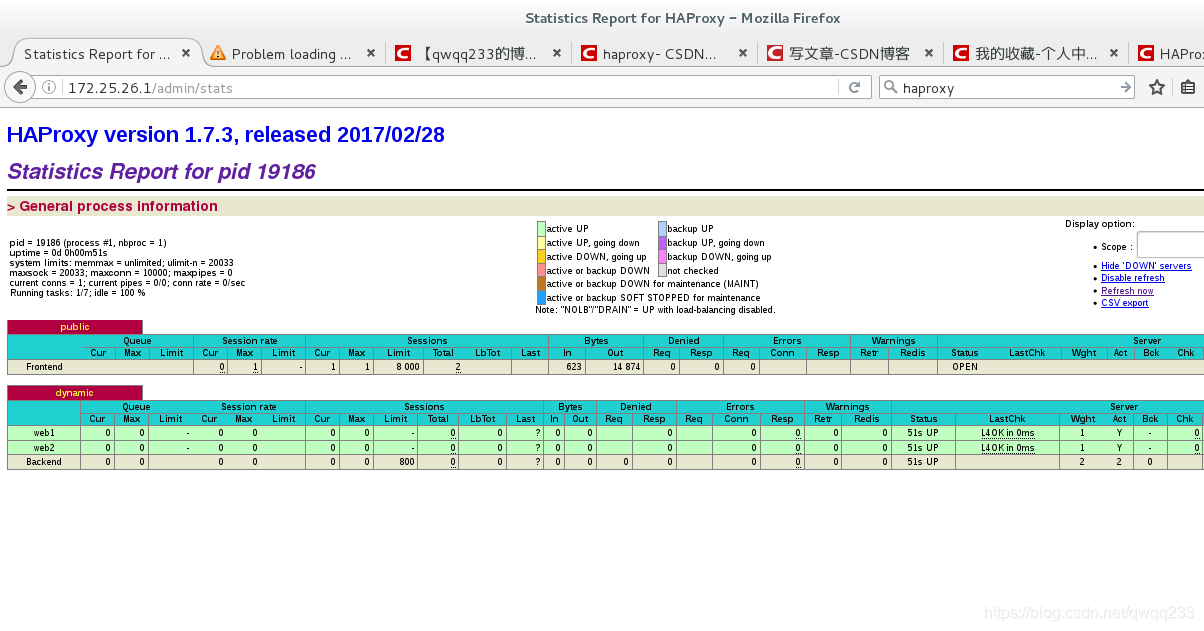Open the bookmarks list icon
The image size is (1204, 631).
pos(1188,88)
